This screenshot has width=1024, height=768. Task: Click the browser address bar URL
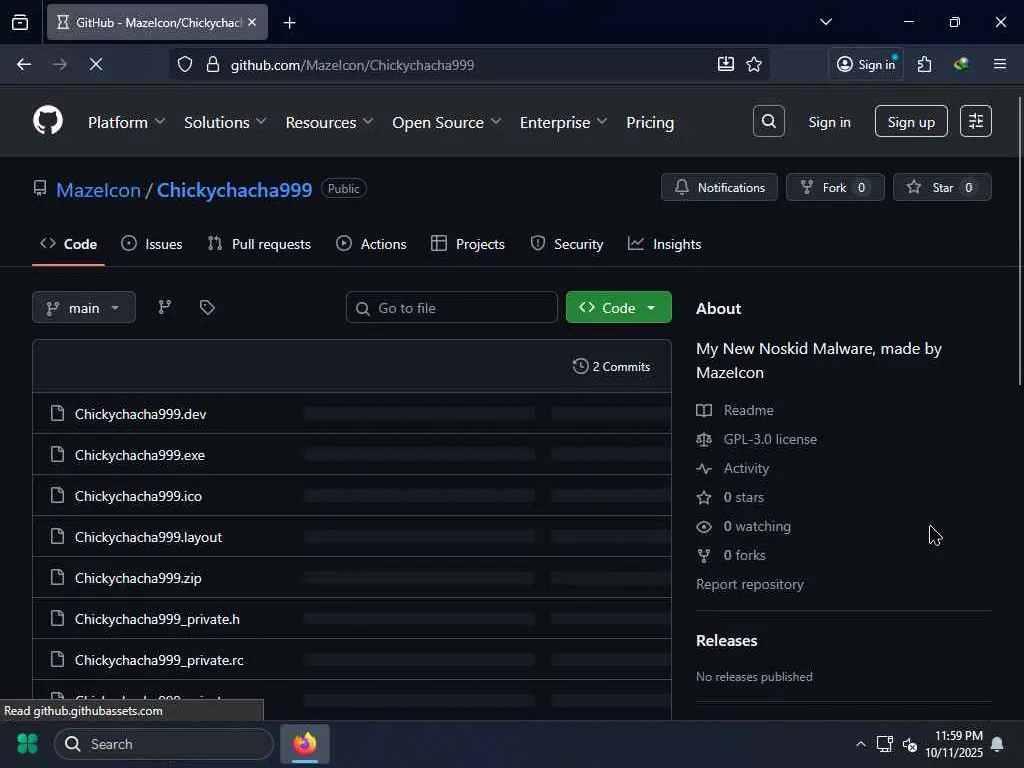click(352, 65)
